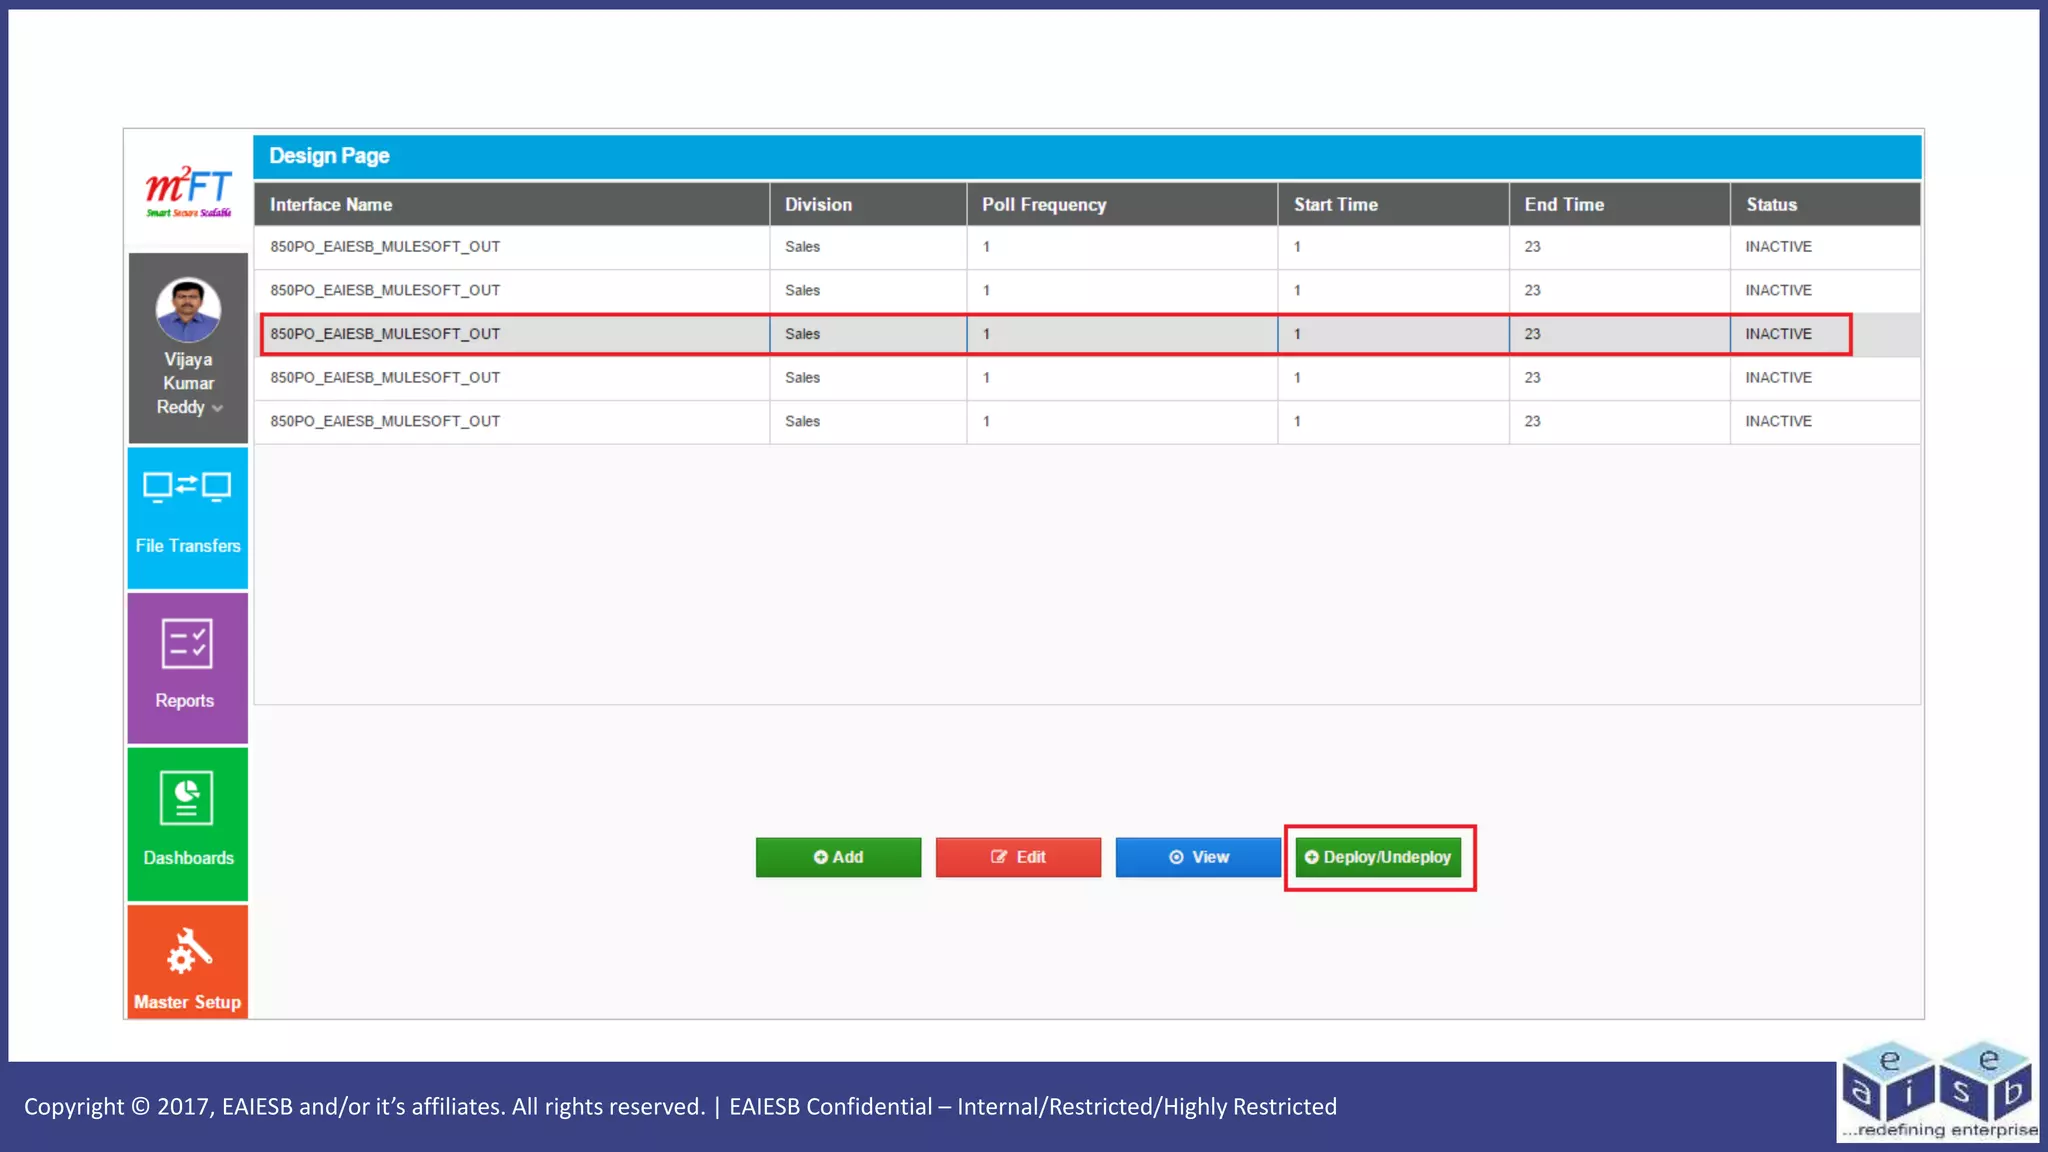The height and width of the screenshot is (1152, 2048).
Task: Expand the Vijaya Kumar Reddy user dropdown
Action: point(217,408)
